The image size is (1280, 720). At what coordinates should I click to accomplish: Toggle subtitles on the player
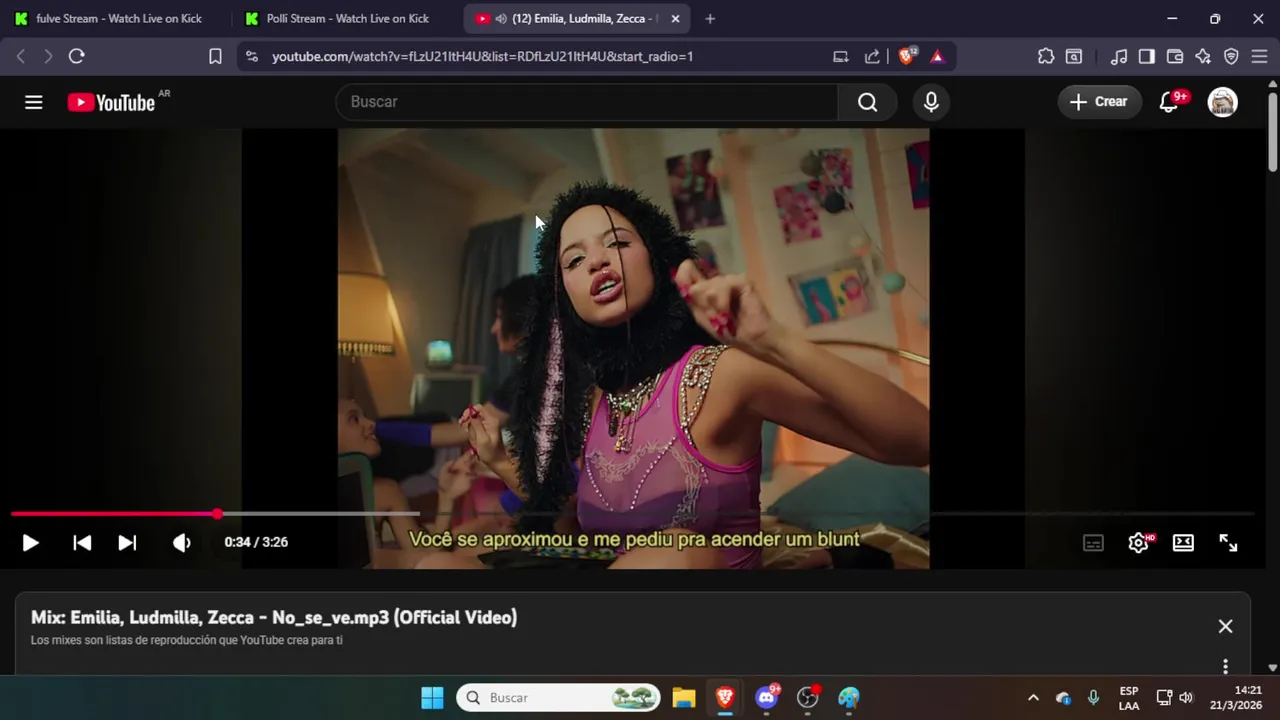[1093, 543]
